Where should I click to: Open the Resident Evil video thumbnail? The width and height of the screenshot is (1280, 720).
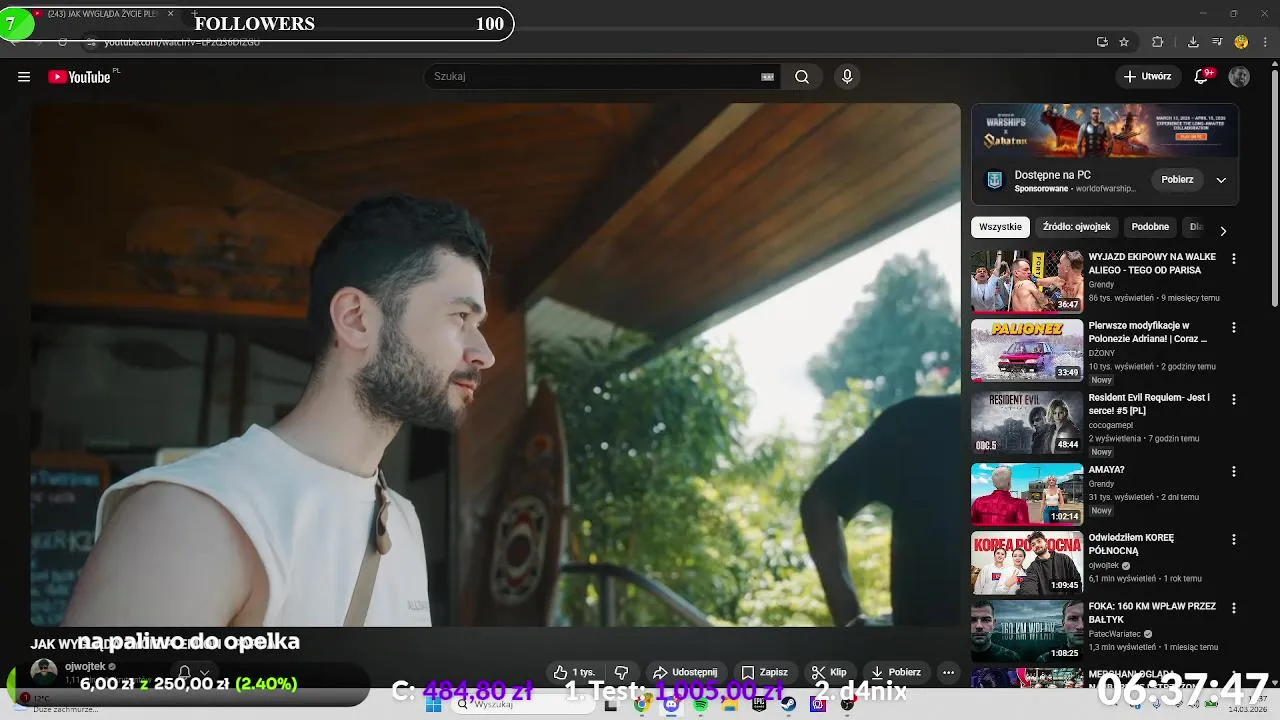tap(1027, 422)
